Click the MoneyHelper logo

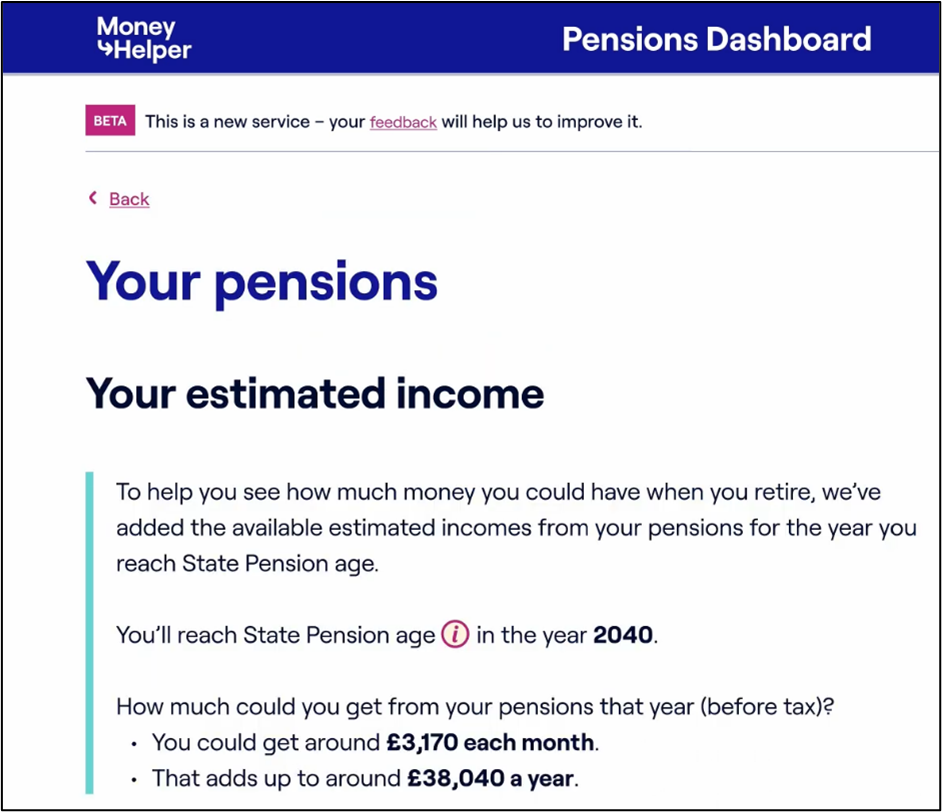click(144, 38)
